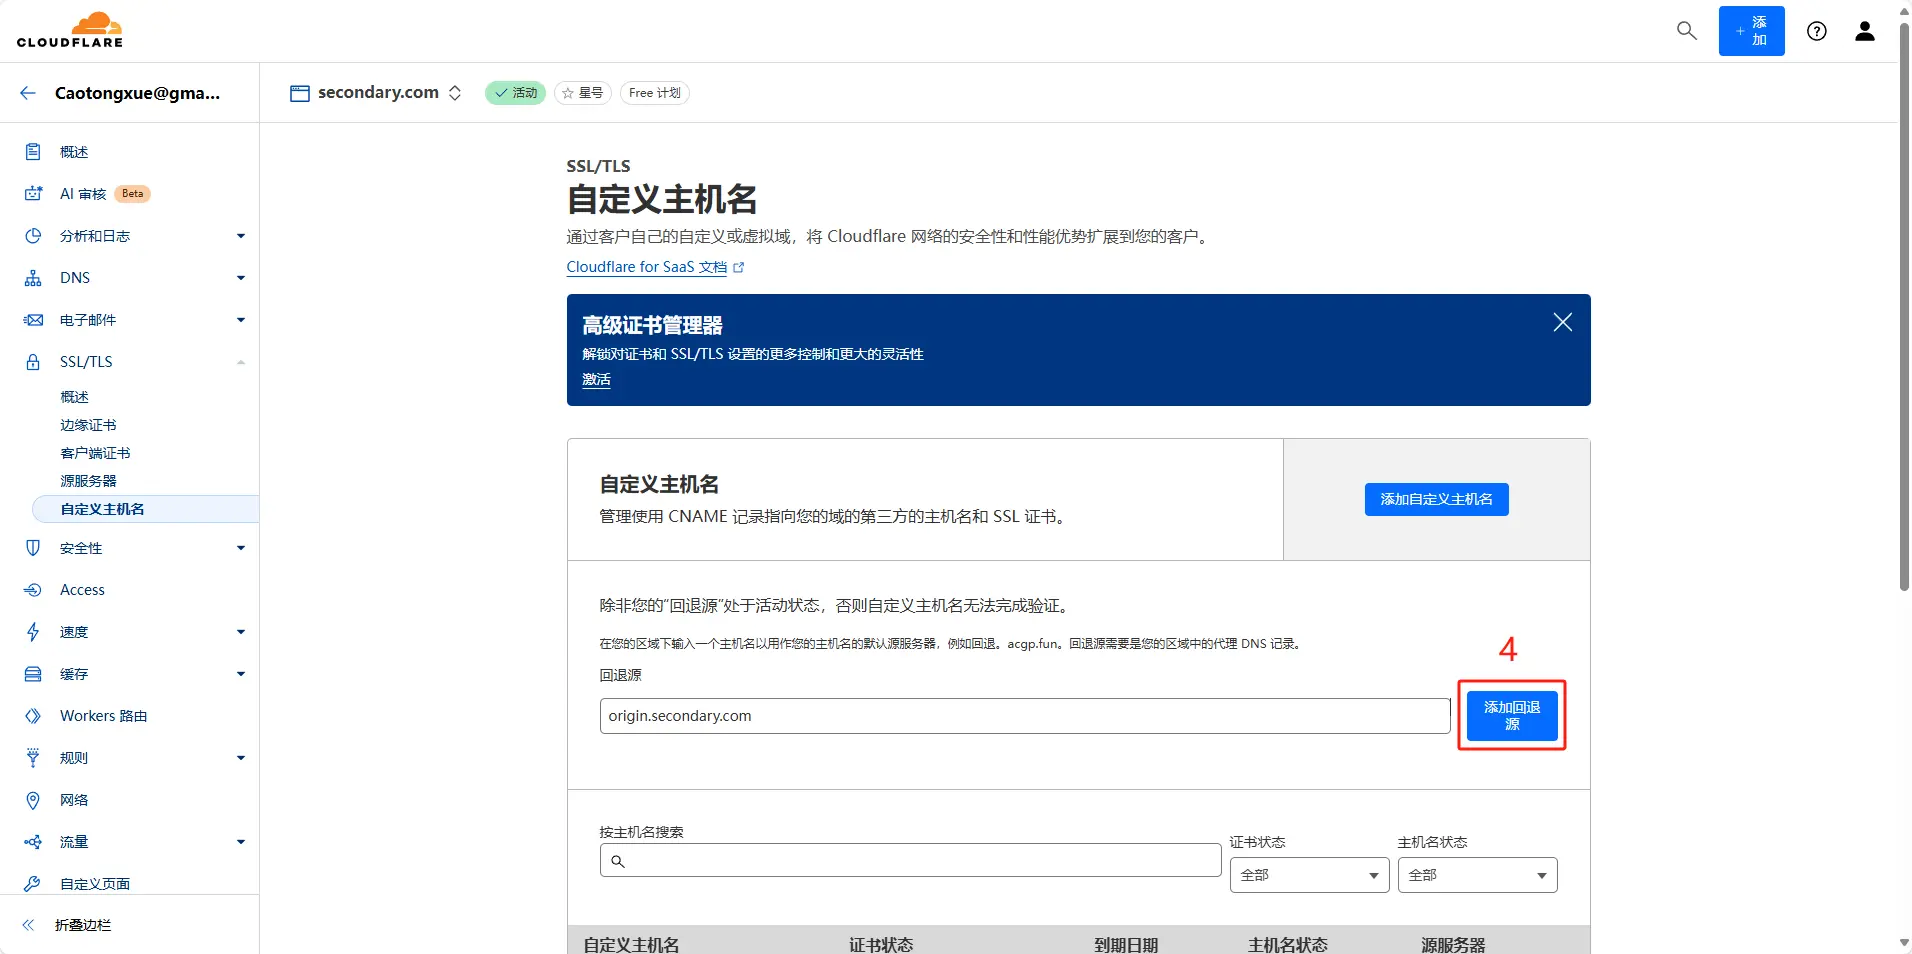Click the external link icon beside SaaS 文档
This screenshot has width=1912, height=954.
[739, 268]
